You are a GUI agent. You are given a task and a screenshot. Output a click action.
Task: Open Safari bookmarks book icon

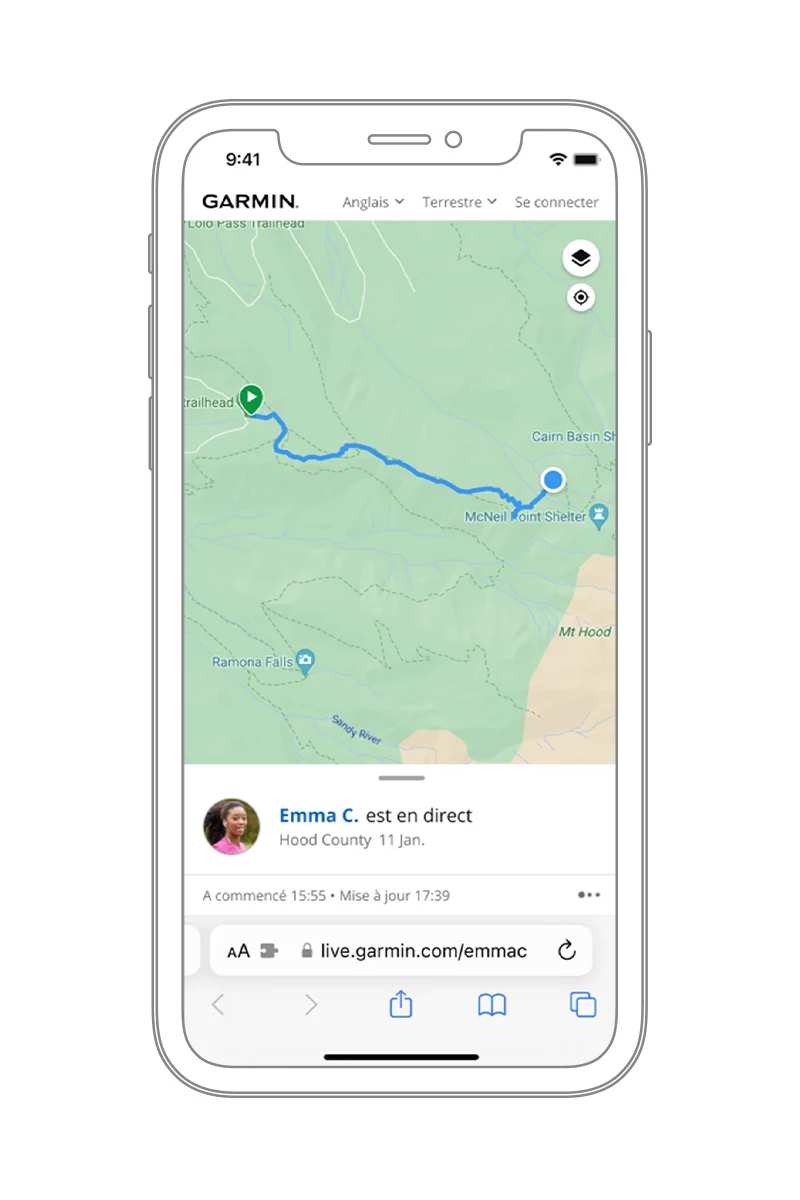click(491, 1005)
